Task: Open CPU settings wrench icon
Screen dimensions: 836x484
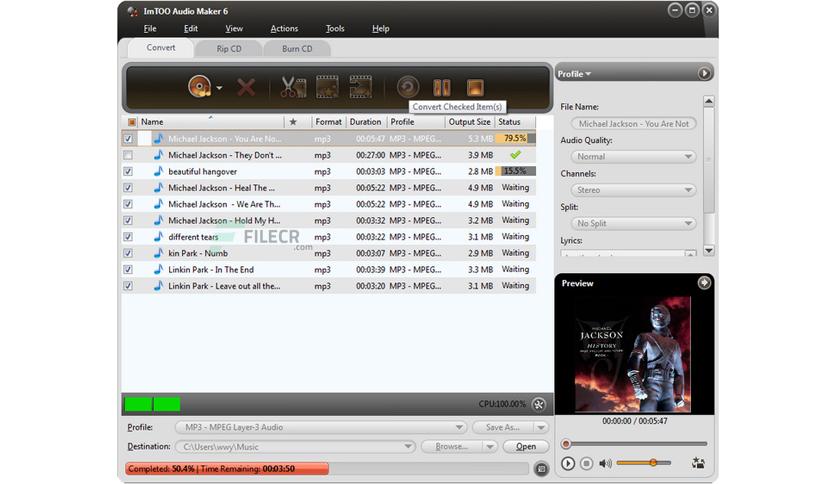Action: 539,405
